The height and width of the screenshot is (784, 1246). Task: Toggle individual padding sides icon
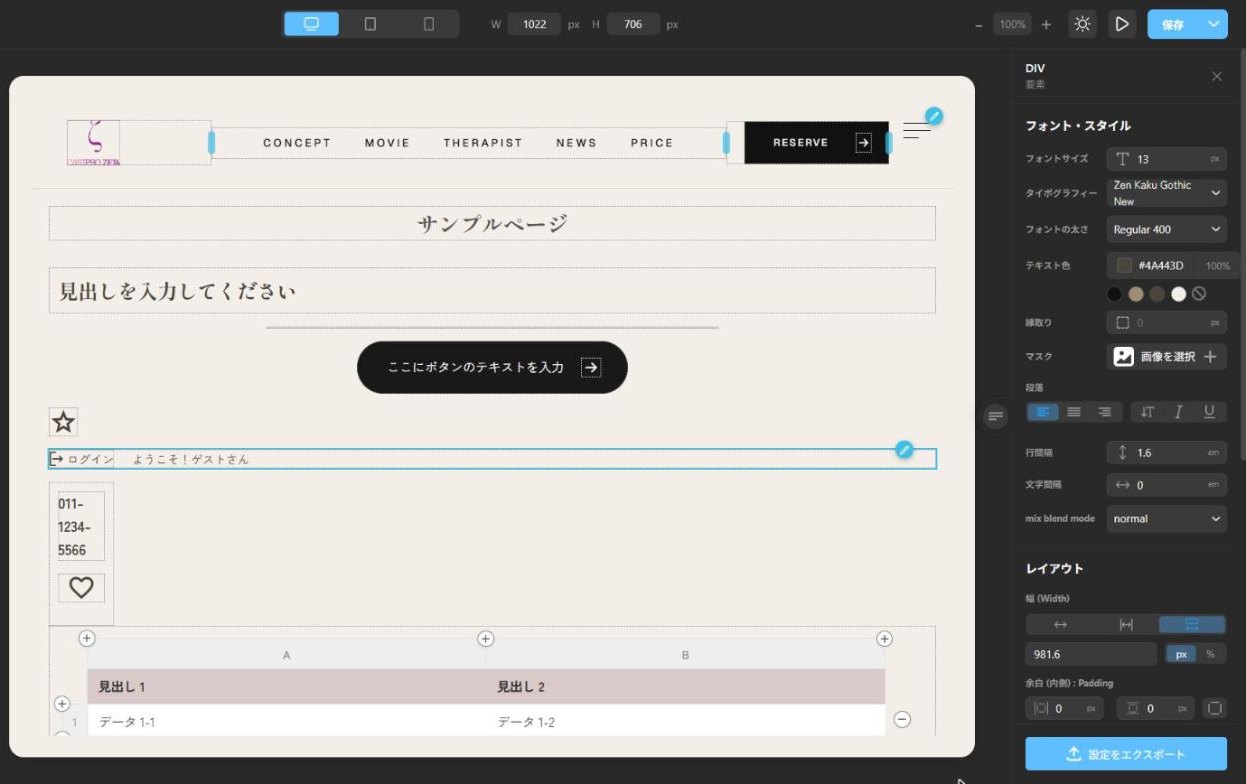click(1214, 708)
